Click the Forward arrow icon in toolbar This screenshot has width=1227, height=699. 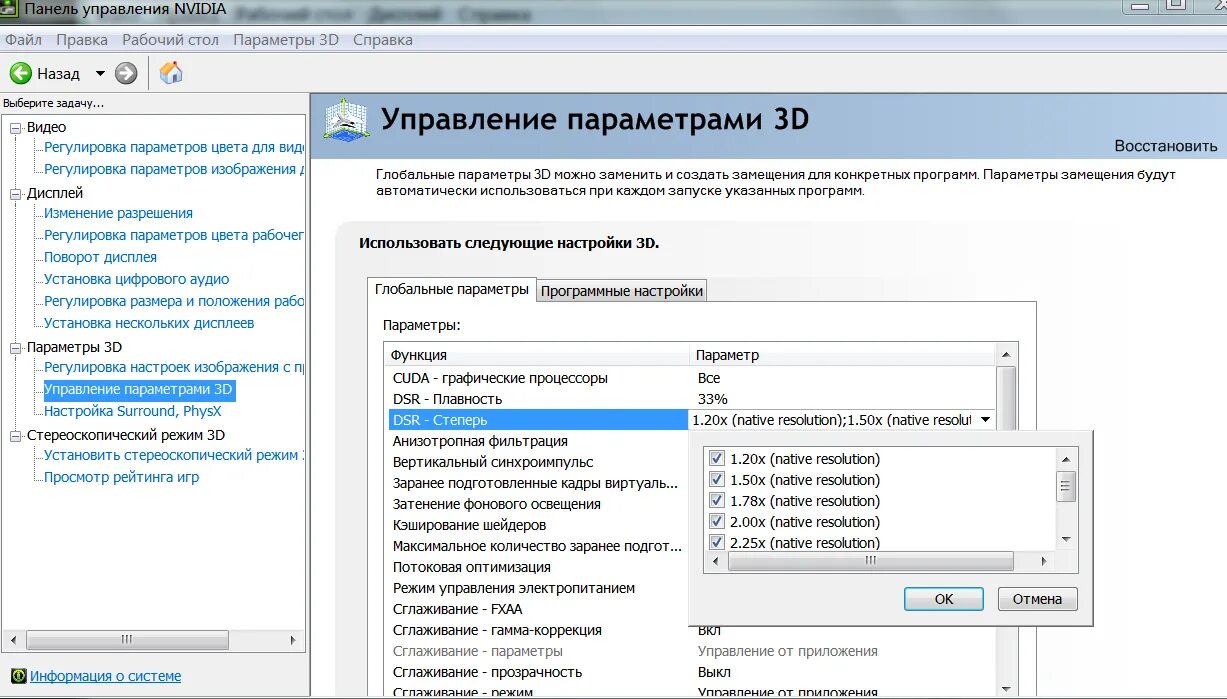click(x=126, y=73)
